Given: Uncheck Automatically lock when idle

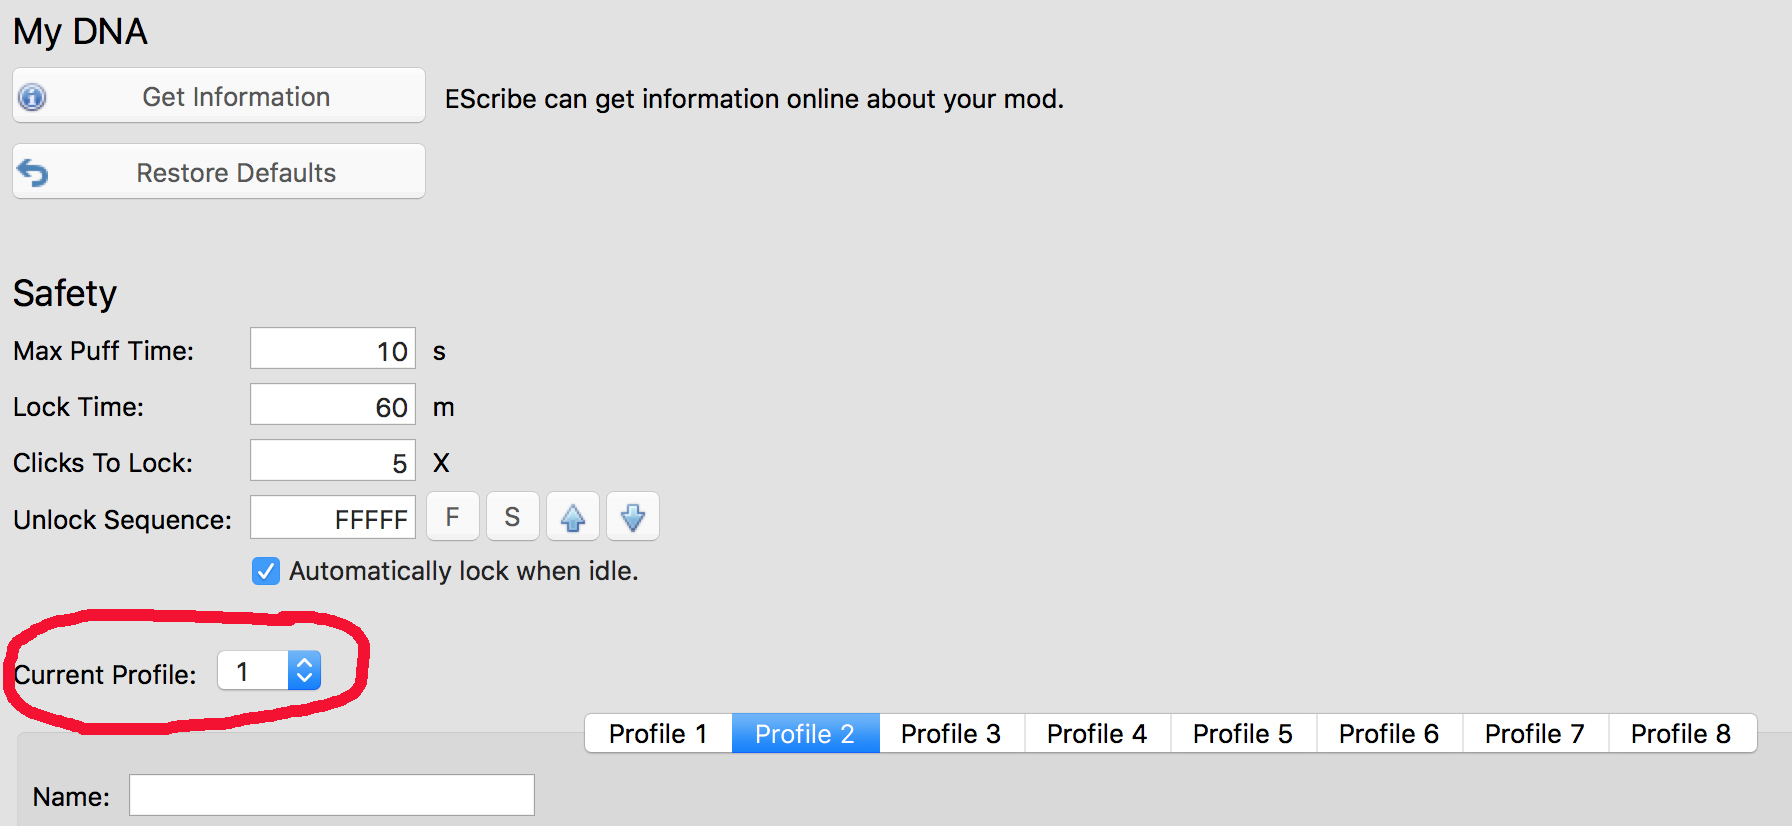Looking at the screenshot, I should point(266,571).
